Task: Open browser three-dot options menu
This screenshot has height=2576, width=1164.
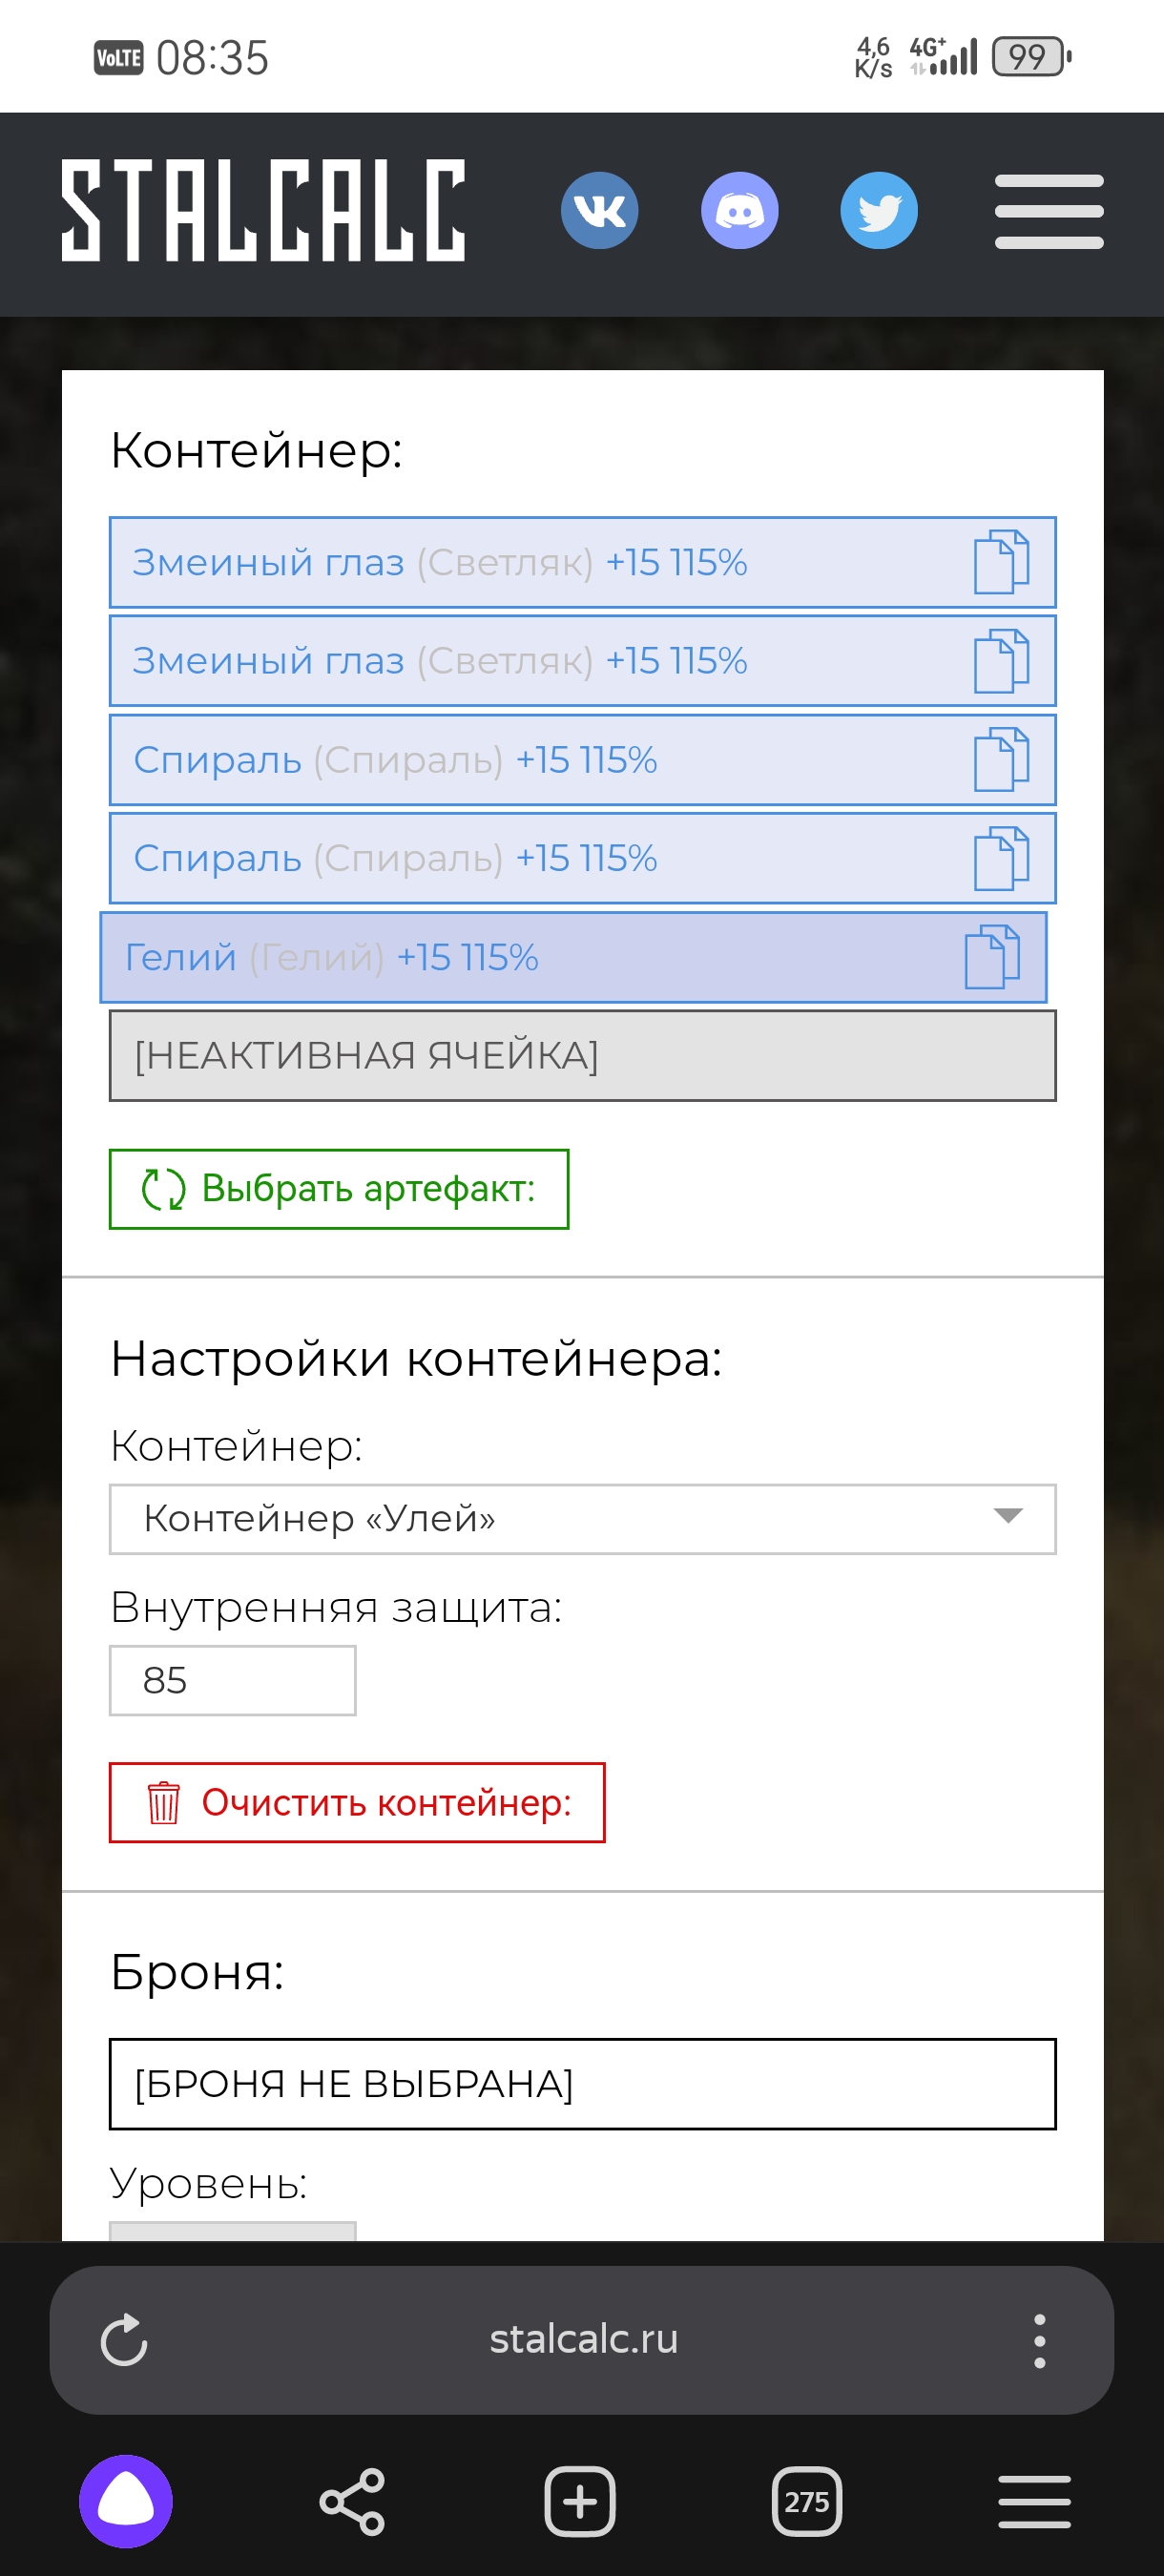Action: [x=1040, y=2340]
